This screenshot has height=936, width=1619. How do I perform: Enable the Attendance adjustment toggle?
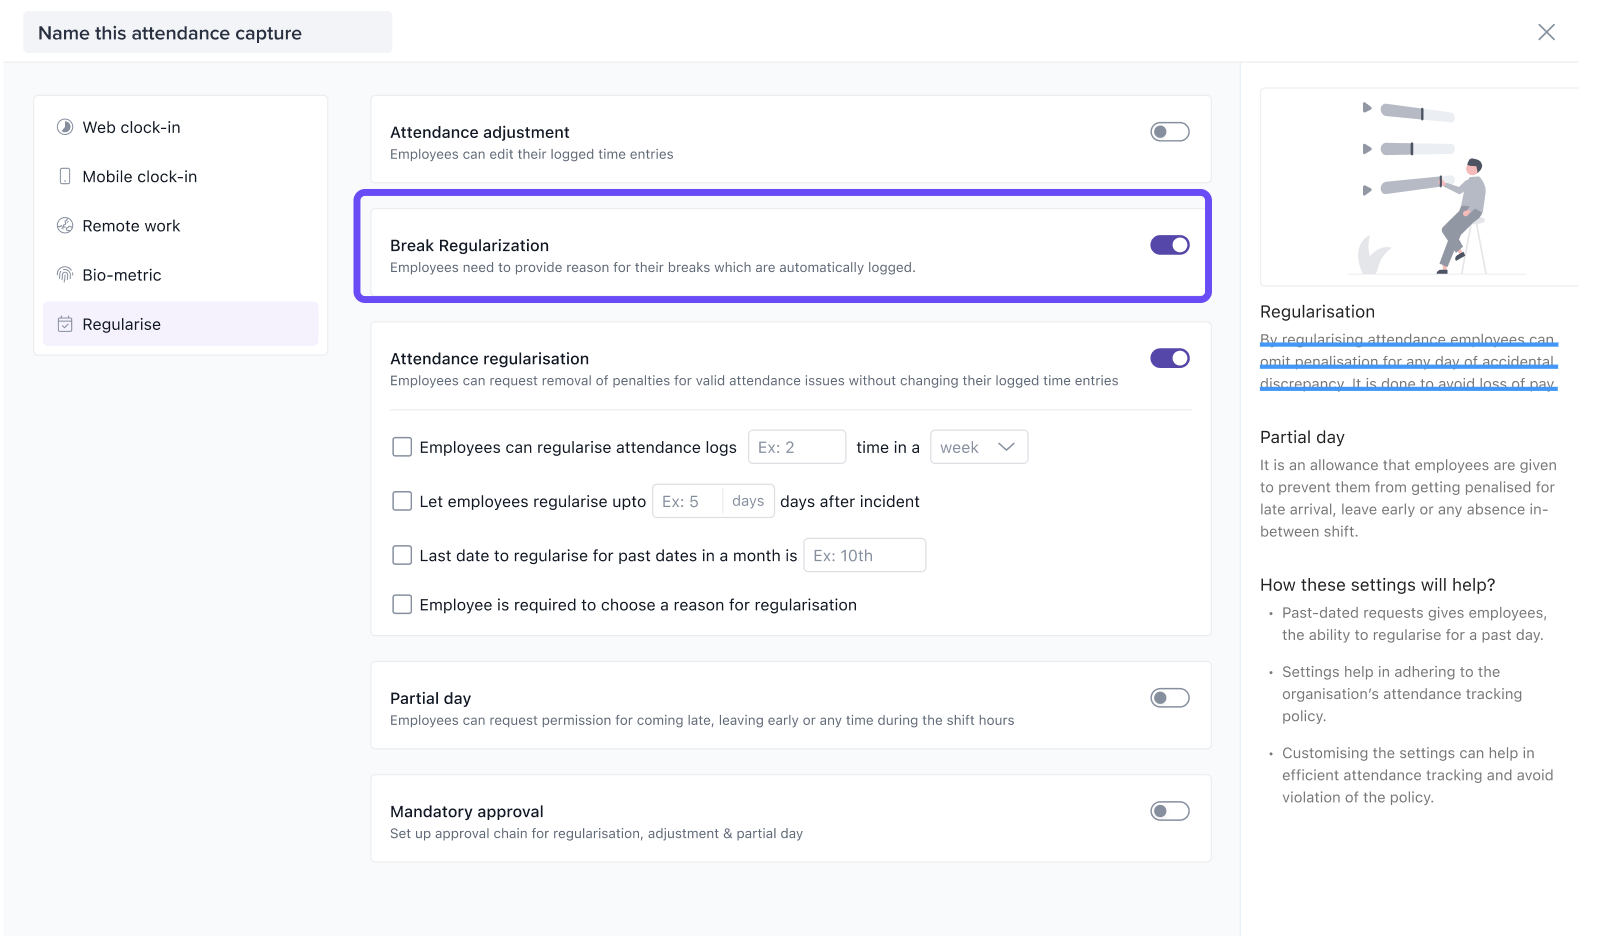coord(1169,132)
